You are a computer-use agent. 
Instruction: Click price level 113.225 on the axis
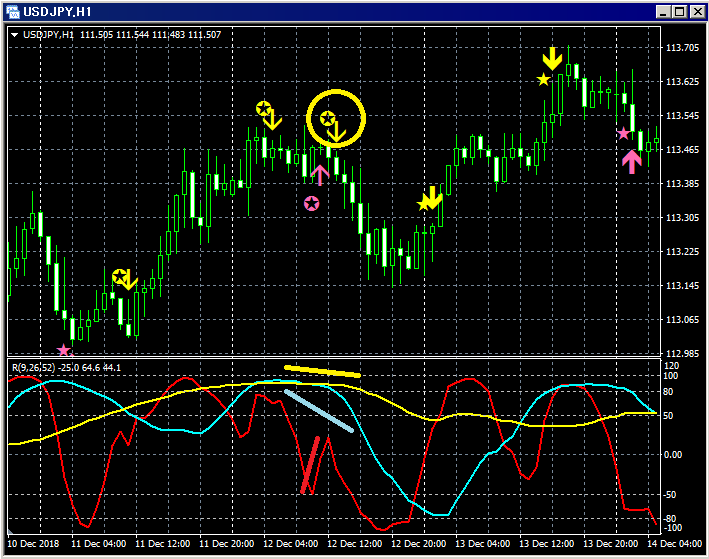click(x=682, y=252)
